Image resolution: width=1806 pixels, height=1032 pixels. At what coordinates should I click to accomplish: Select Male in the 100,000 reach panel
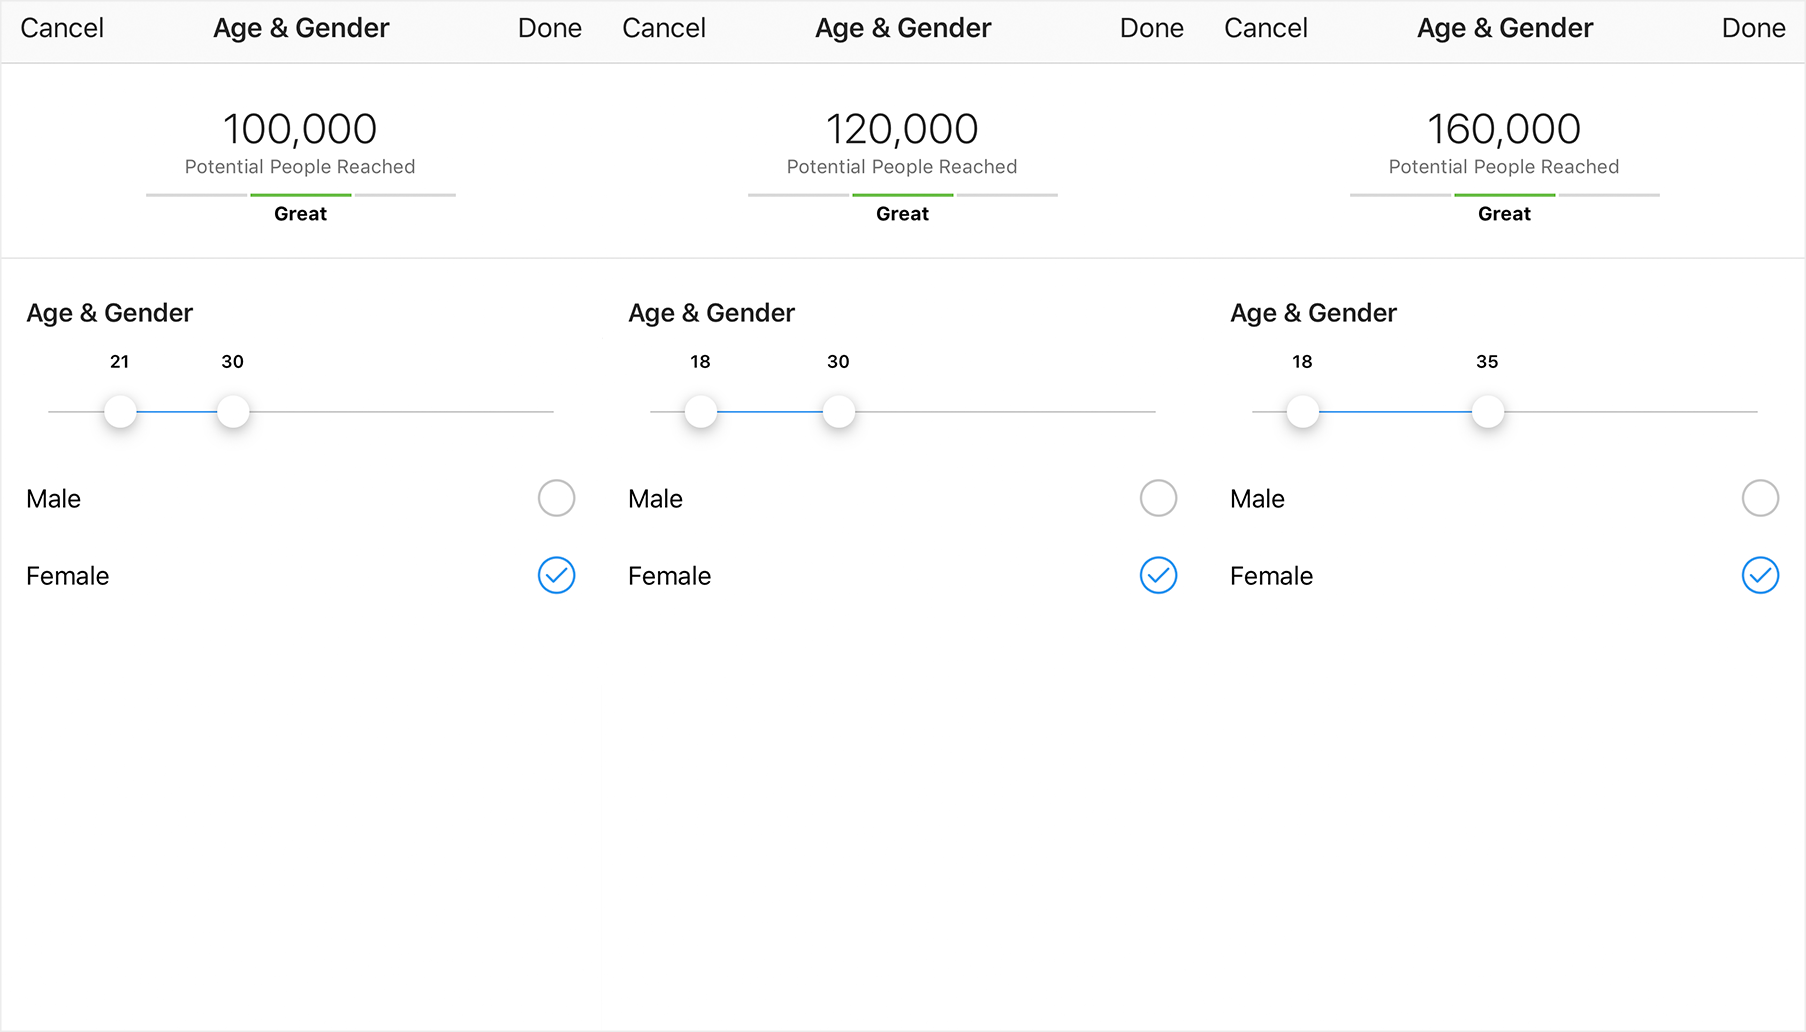coord(557,498)
